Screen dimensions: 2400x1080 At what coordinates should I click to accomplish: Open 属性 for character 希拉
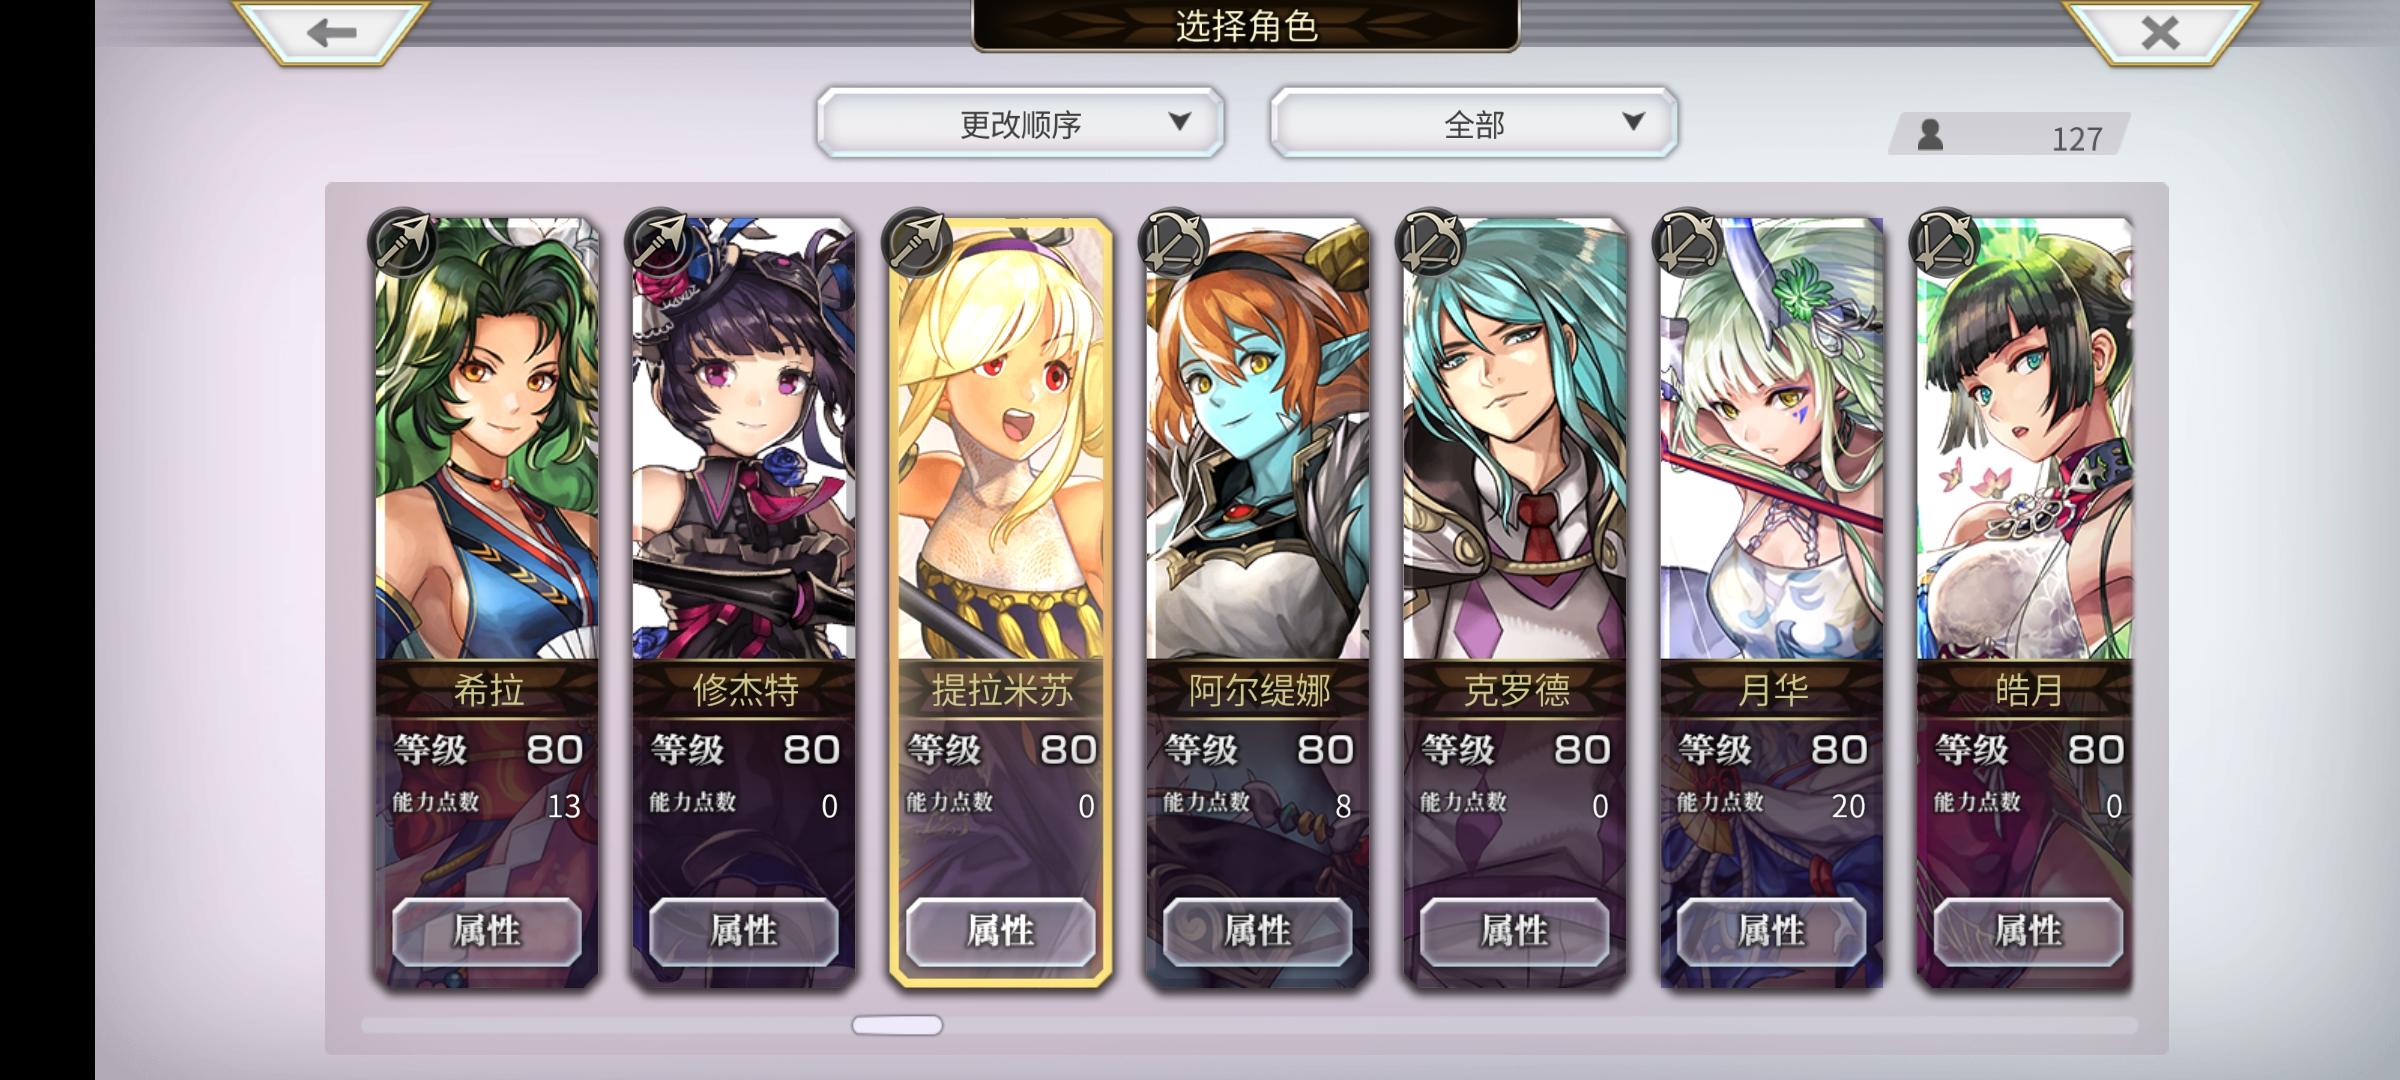487,932
